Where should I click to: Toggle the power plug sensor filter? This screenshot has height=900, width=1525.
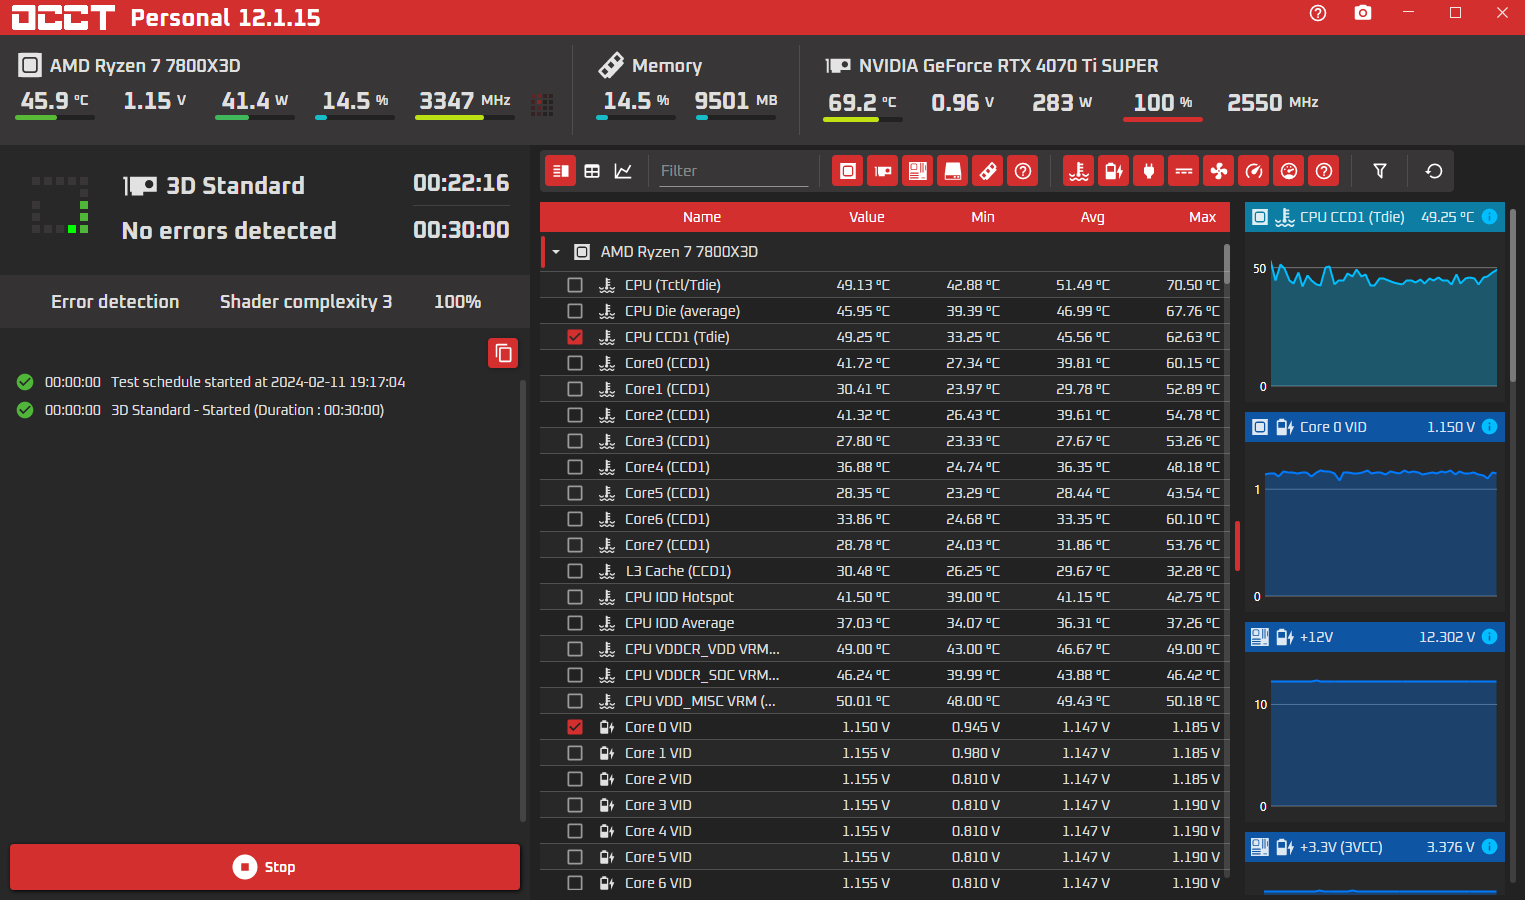point(1149,171)
